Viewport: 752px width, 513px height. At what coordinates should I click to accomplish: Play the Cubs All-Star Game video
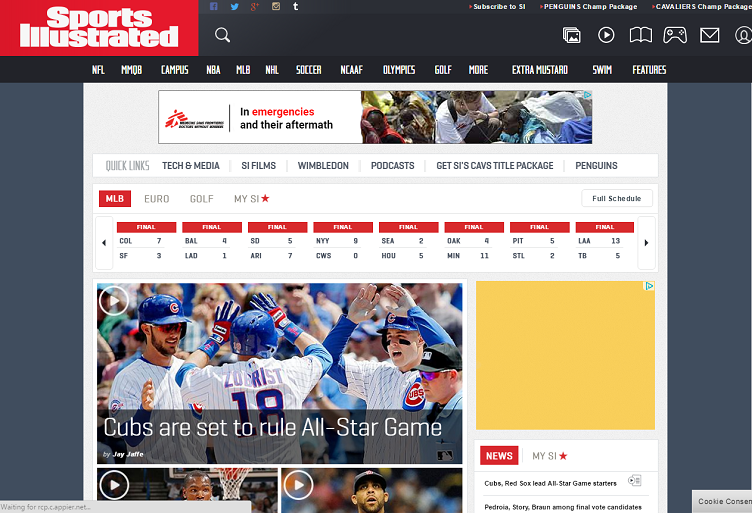(114, 301)
